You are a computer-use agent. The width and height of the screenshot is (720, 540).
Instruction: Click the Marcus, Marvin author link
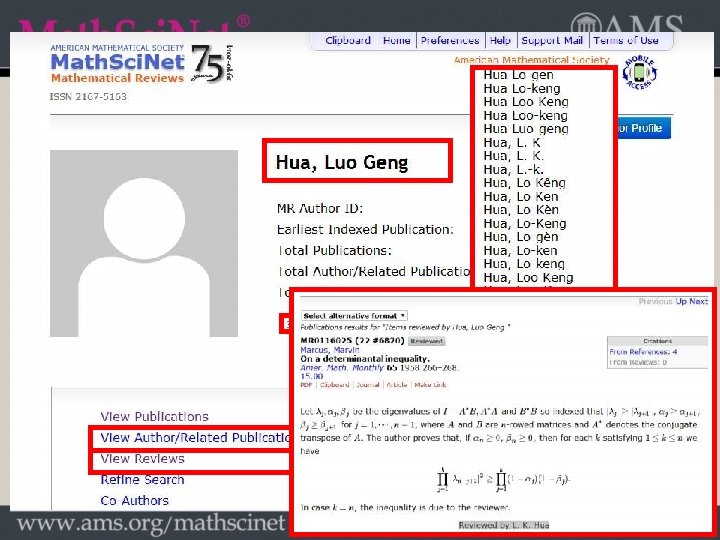(x=329, y=350)
